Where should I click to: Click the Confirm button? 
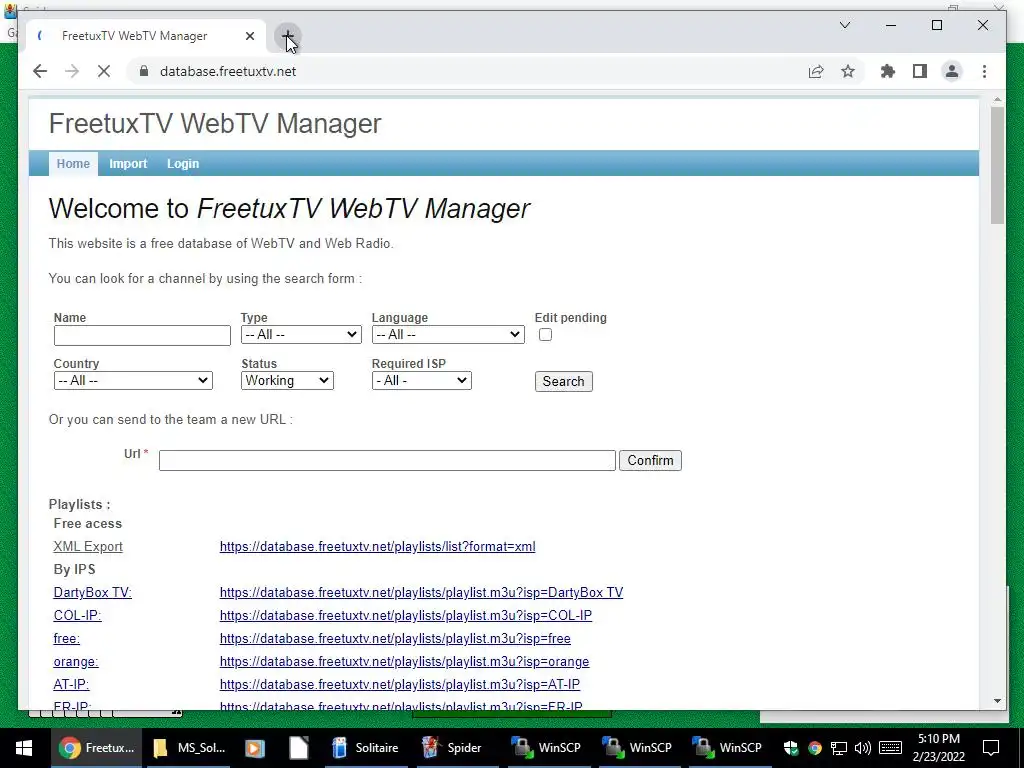point(650,460)
